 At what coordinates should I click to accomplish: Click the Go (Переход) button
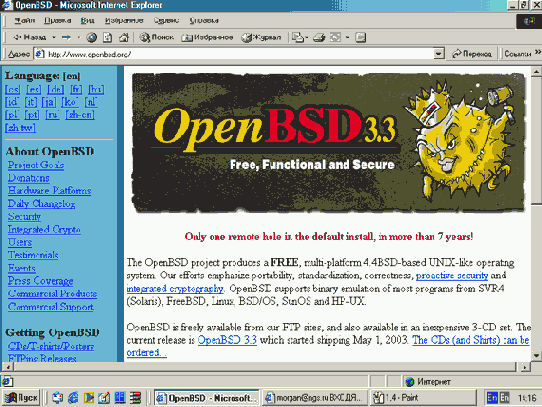pyautogui.click(x=472, y=54)
